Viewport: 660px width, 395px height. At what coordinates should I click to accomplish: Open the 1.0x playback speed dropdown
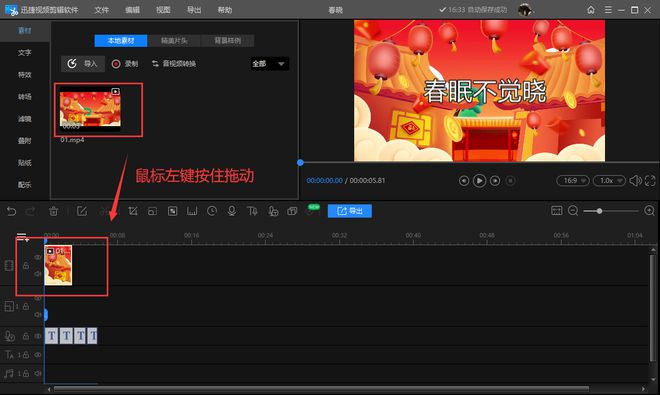pos(609,181)
